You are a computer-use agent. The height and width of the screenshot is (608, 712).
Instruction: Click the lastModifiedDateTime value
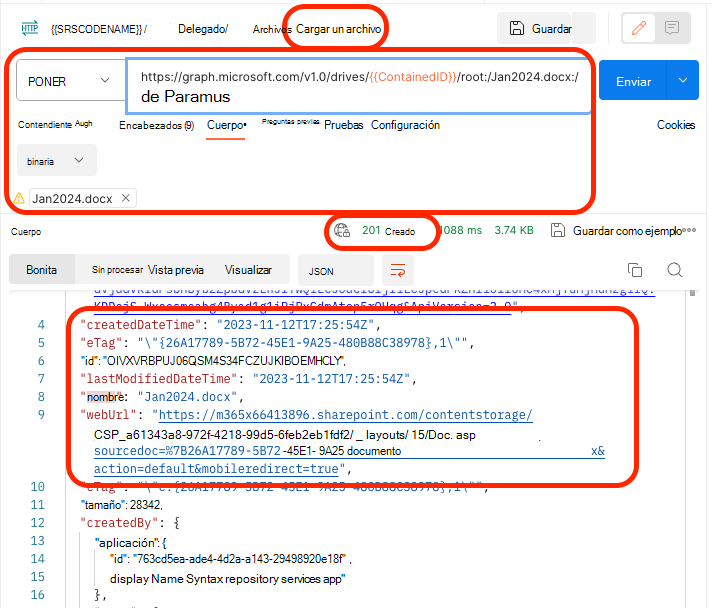coord(331,378)
